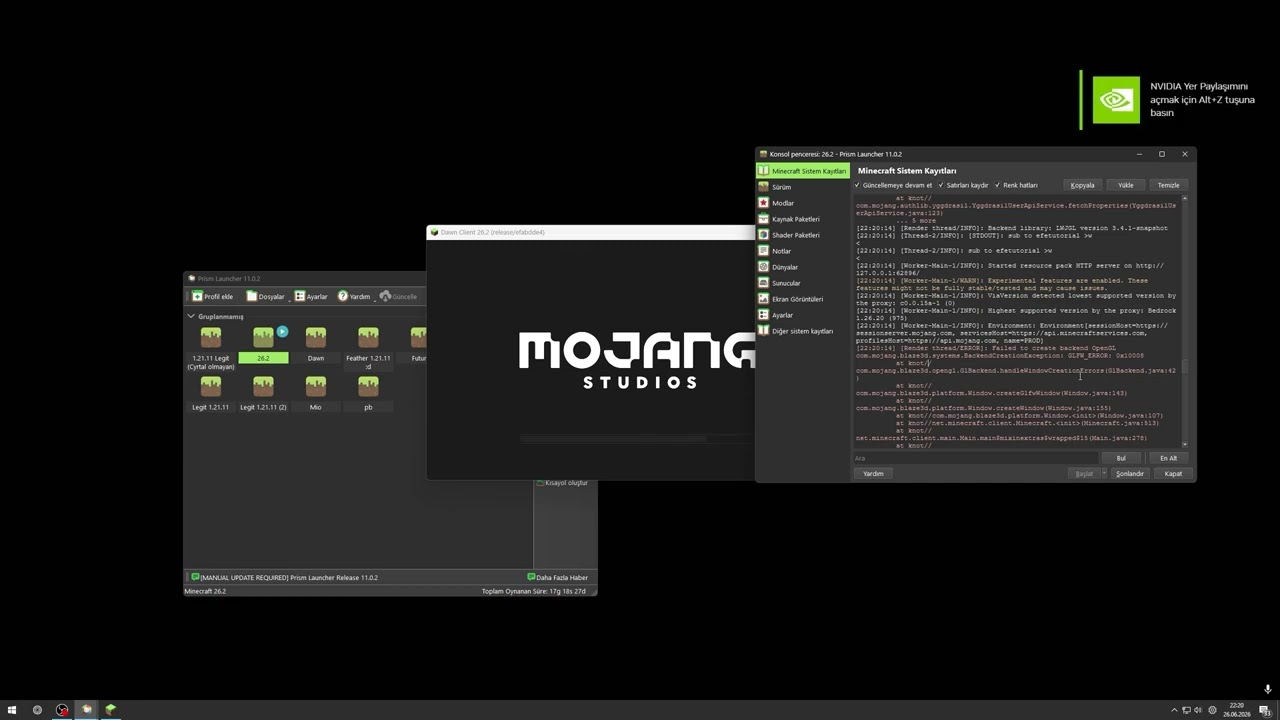The height and width of the screenshot is (720, 1280).
Task: Open the Modlar page in console sidebar
Action: click(802, 203)
